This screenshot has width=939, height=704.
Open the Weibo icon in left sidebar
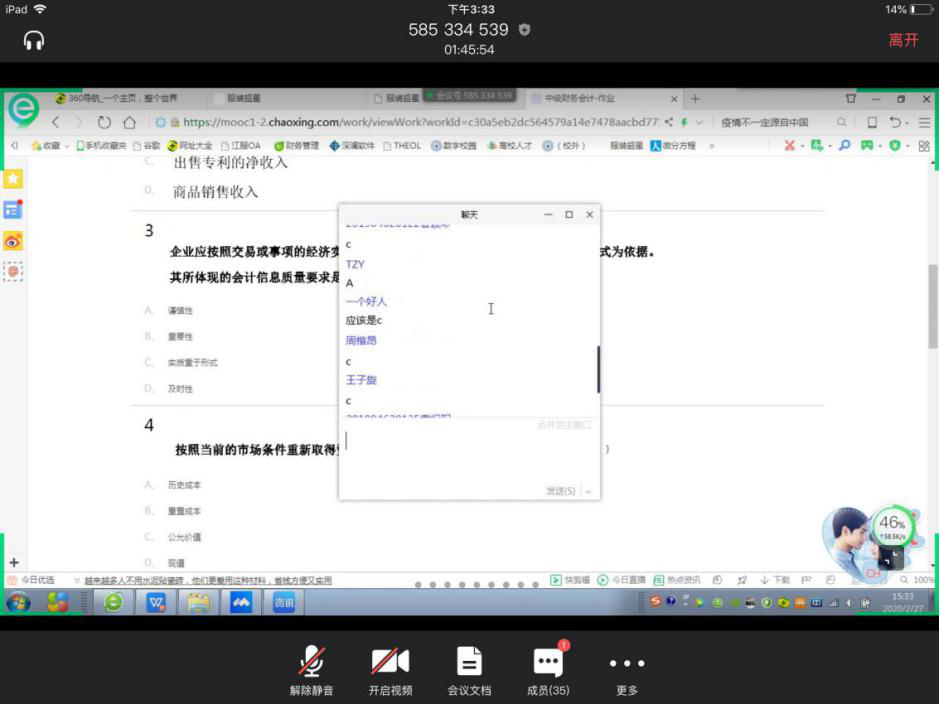13,241
